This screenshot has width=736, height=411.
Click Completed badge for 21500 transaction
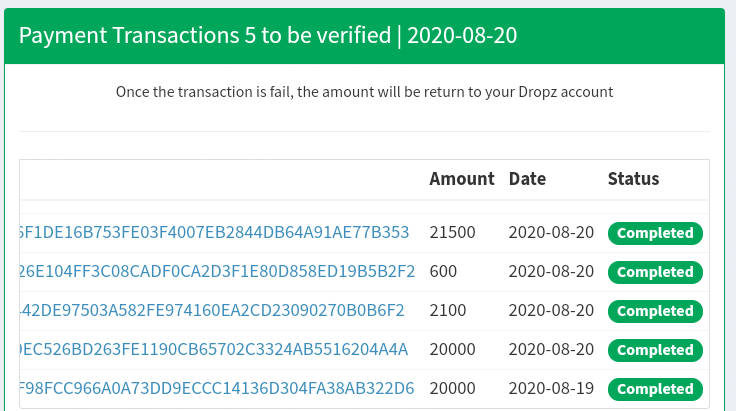pos(655,233)
